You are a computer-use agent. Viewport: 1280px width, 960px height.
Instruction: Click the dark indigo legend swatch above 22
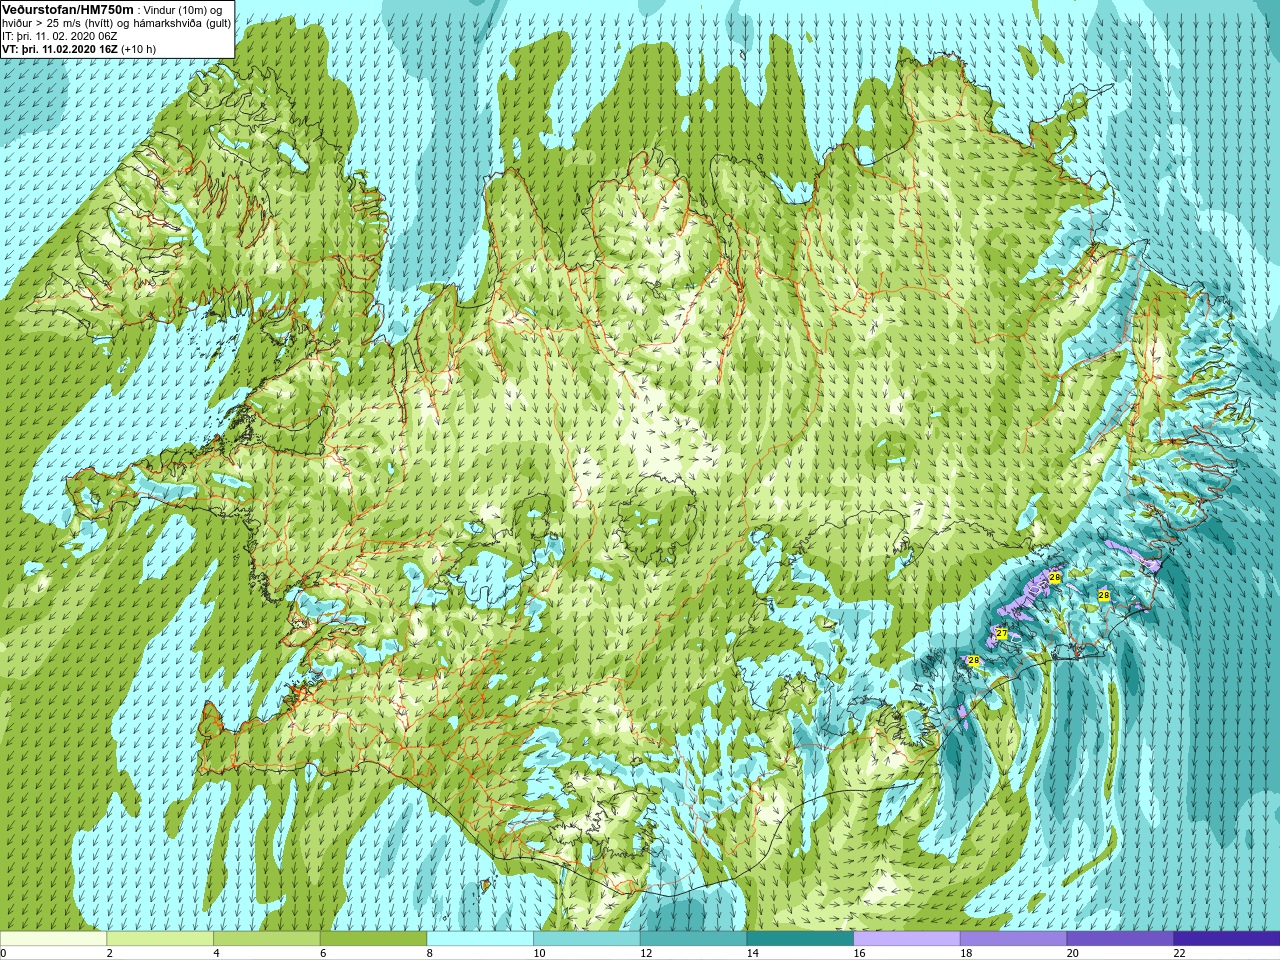tap(1226, 939)
